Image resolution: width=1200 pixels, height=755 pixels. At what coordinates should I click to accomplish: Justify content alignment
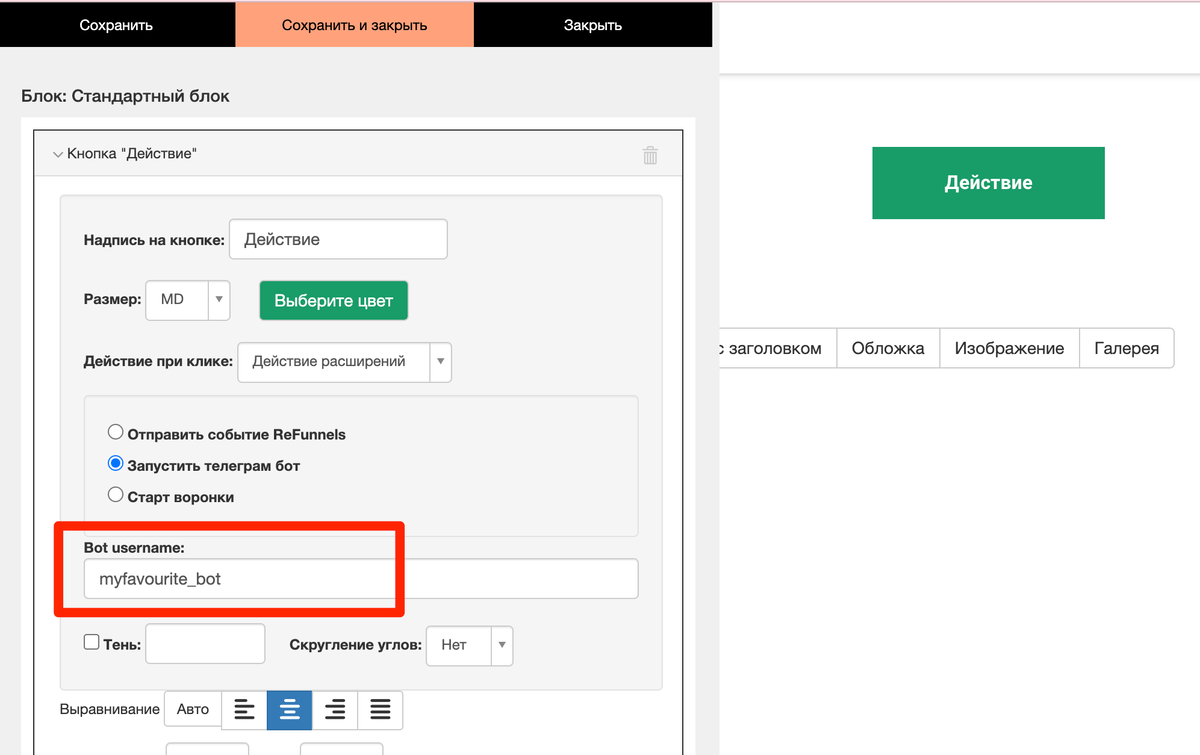(380, 709)
